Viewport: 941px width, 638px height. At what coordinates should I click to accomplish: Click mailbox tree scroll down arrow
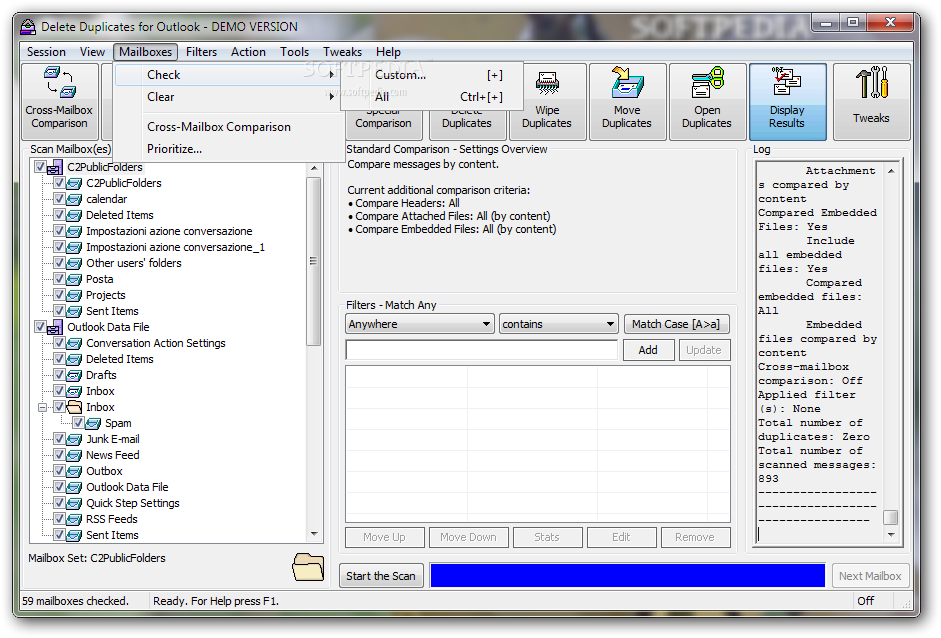coord(314,534)
